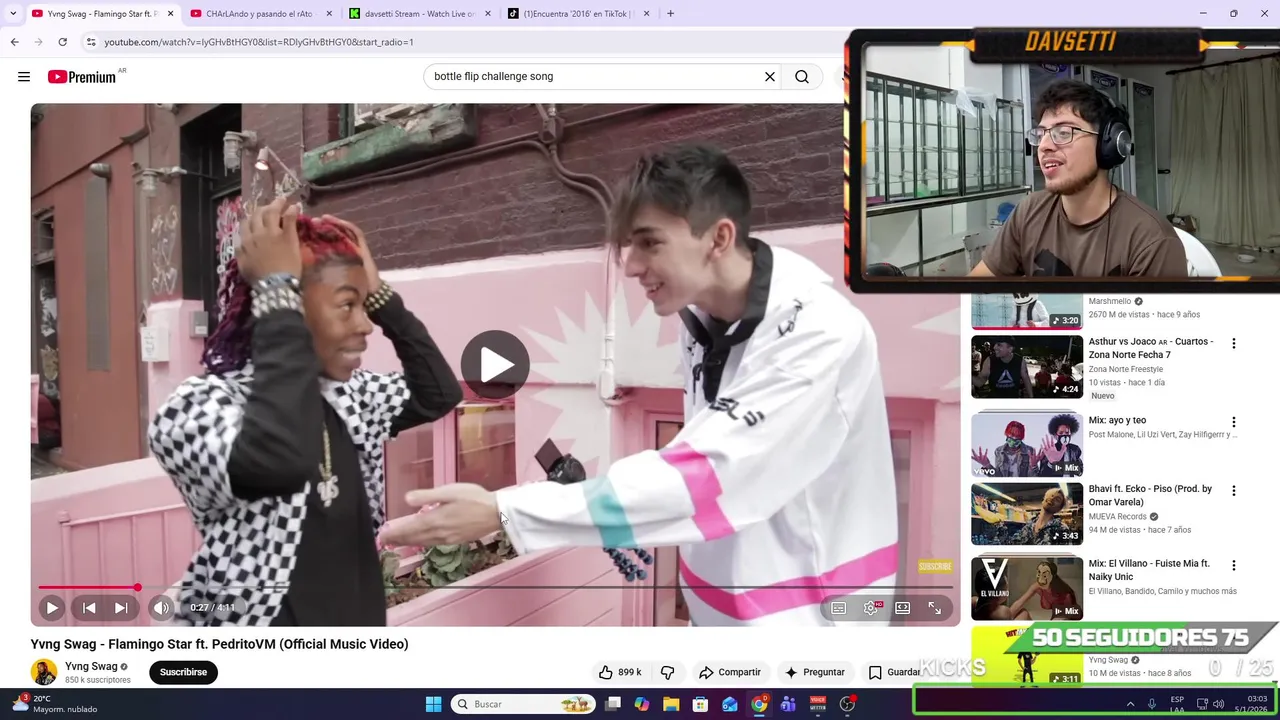Screen dimensions: 1280x720
Task: Open the Ashtur vs Joaco thumbnail
Action: point(1027,366)
